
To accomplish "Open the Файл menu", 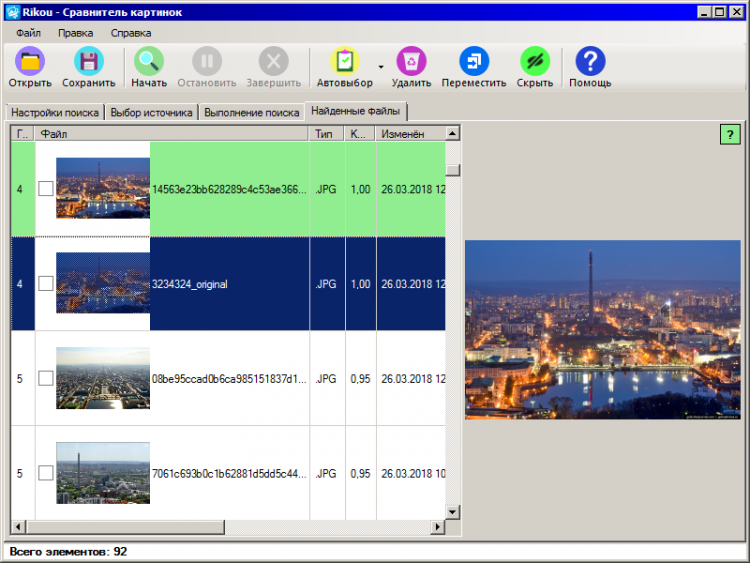I will (x=28, y=33).
